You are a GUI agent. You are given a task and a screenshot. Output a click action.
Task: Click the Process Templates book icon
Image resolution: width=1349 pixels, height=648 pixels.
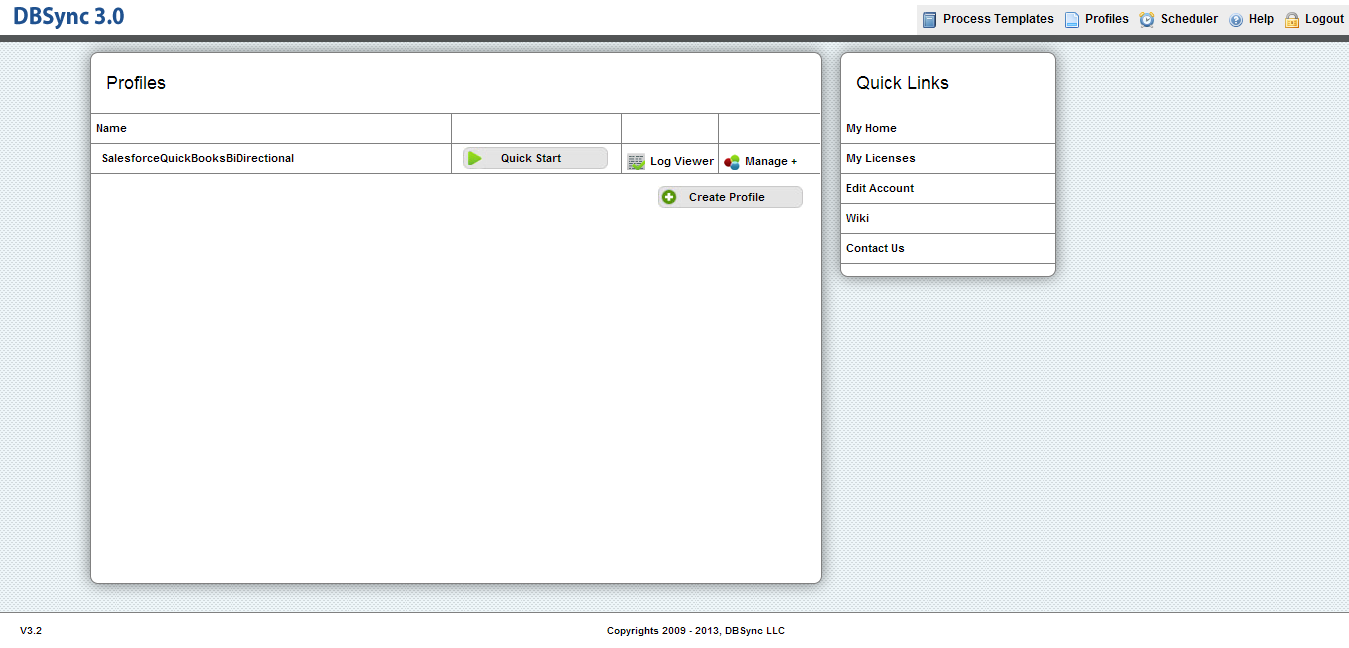(930, 20)
